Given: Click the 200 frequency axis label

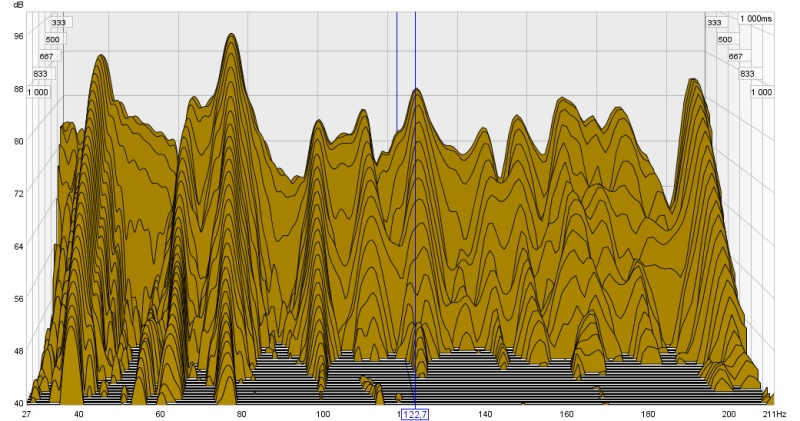Looking at the screenshot, I should coord(729,414).
